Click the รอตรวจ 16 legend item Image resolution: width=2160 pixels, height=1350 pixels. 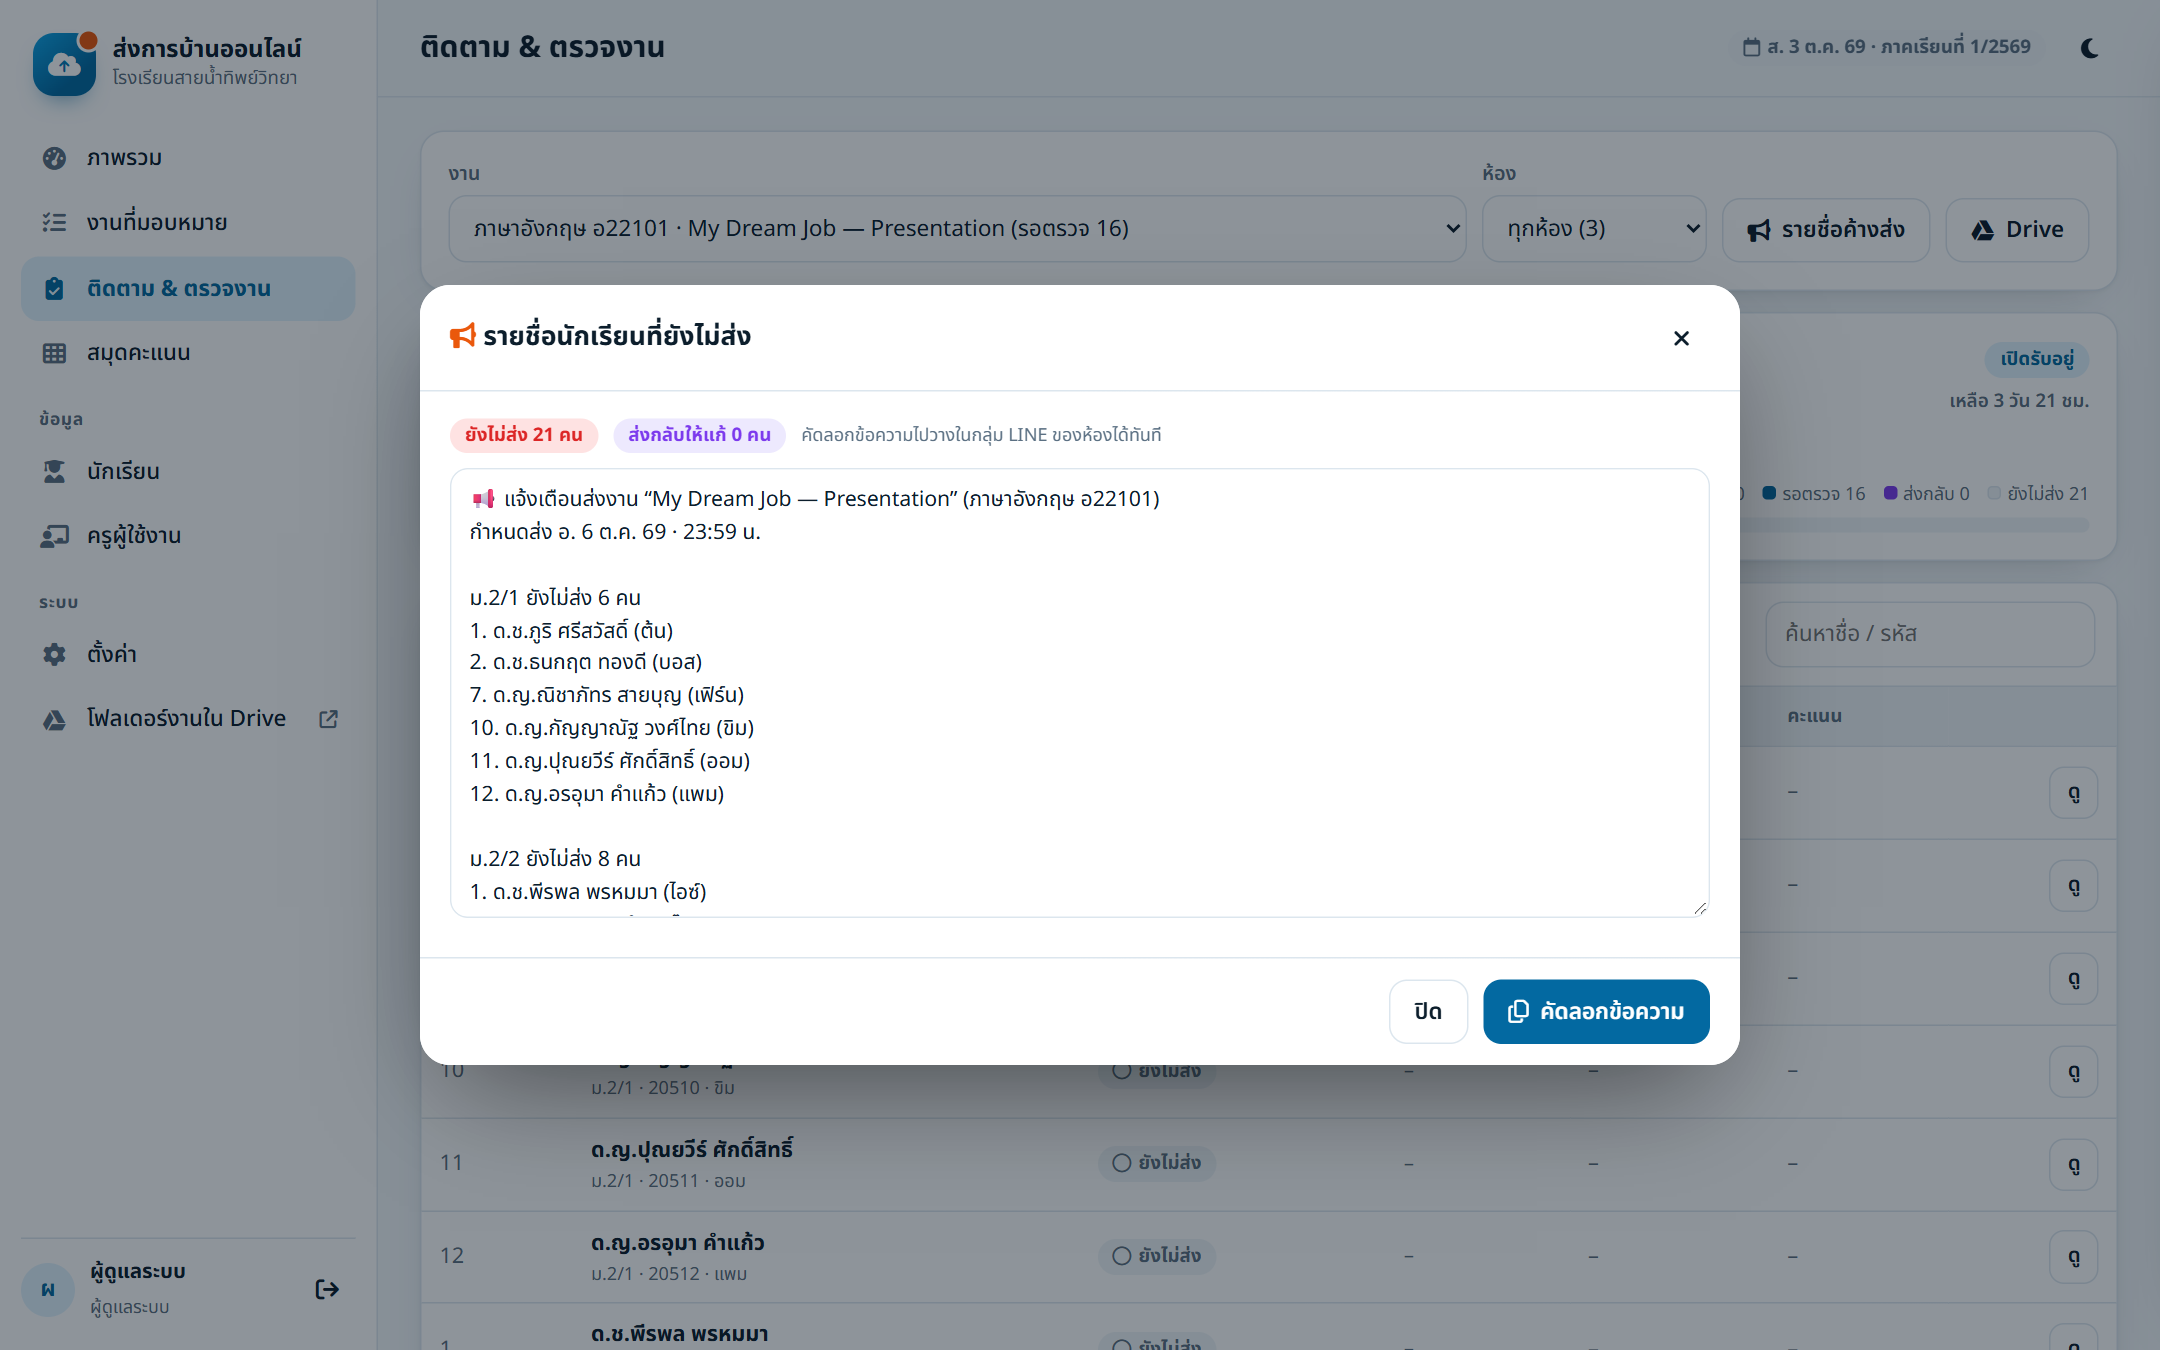click(x=1814, y=493)
